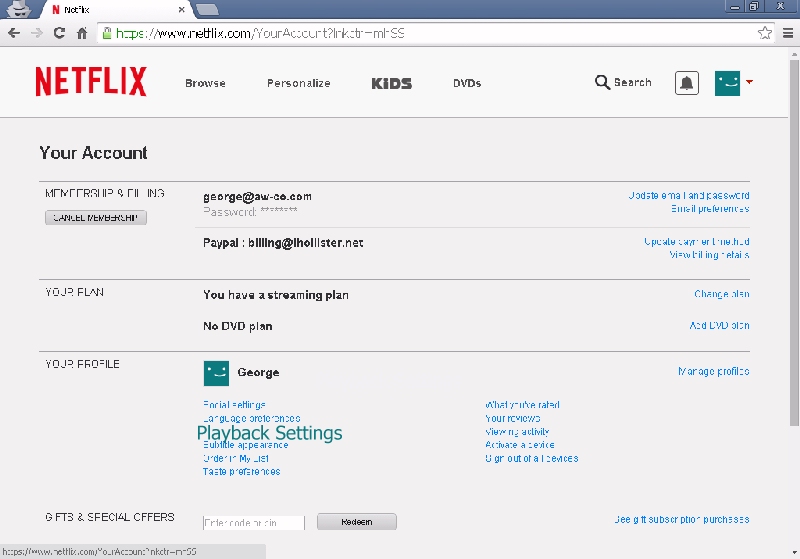This screenshot has width=800, height=559.
Task: Click George's profile avatar image
Action: (x=216, y=373)
